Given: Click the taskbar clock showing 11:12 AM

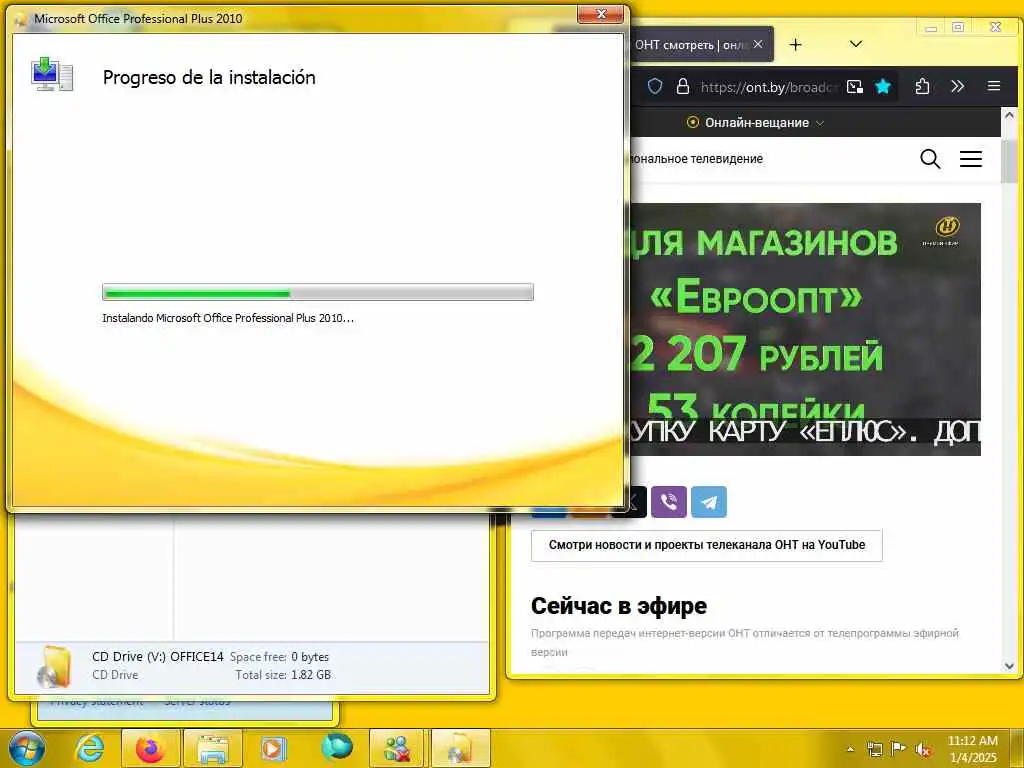Looking at the screenshot, I should point(972,749).
